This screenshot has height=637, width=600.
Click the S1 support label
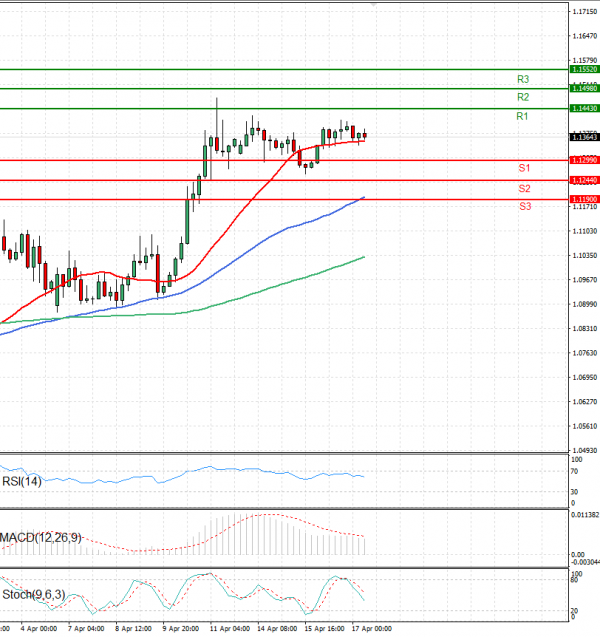(x=524, y=168)
